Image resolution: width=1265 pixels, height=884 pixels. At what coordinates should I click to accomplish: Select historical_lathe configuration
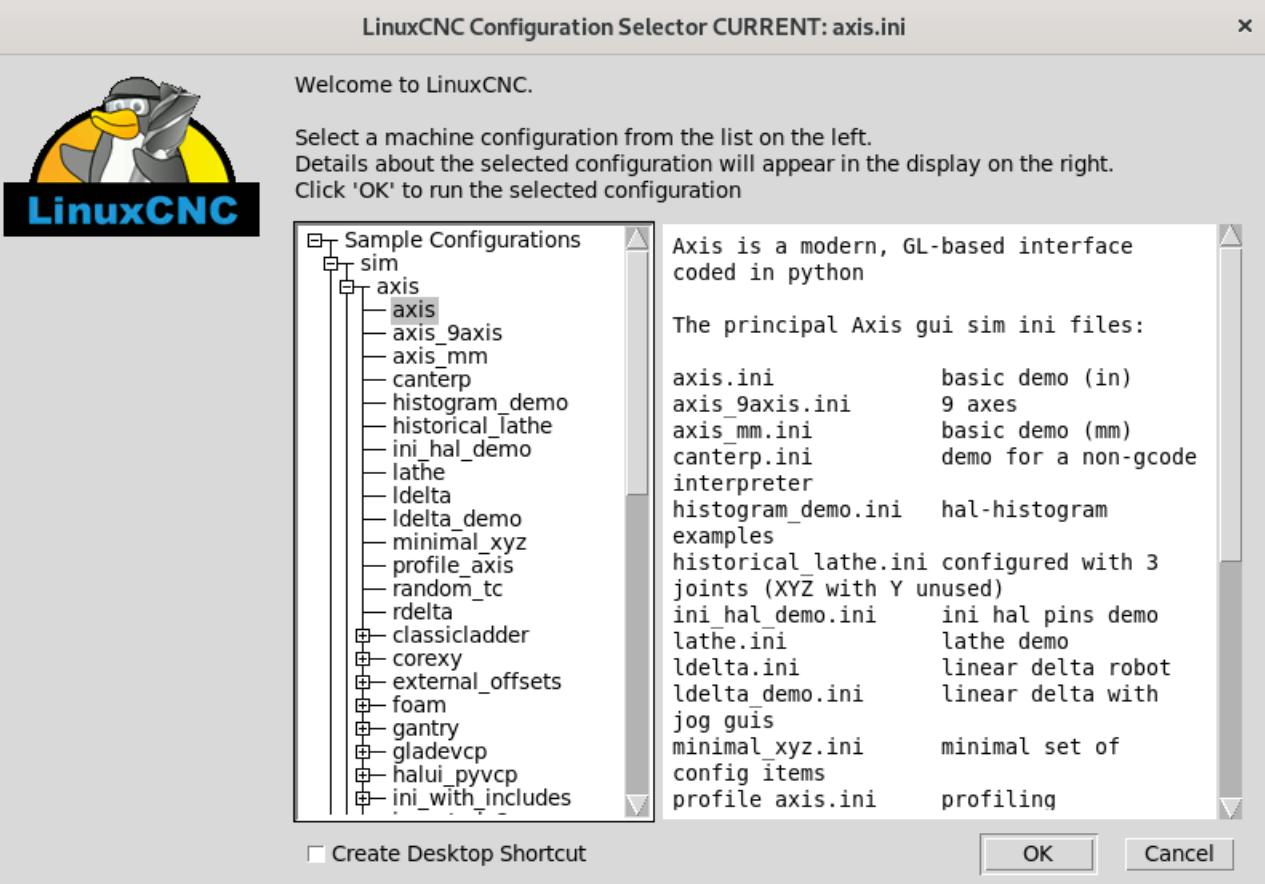pos(472,426)
